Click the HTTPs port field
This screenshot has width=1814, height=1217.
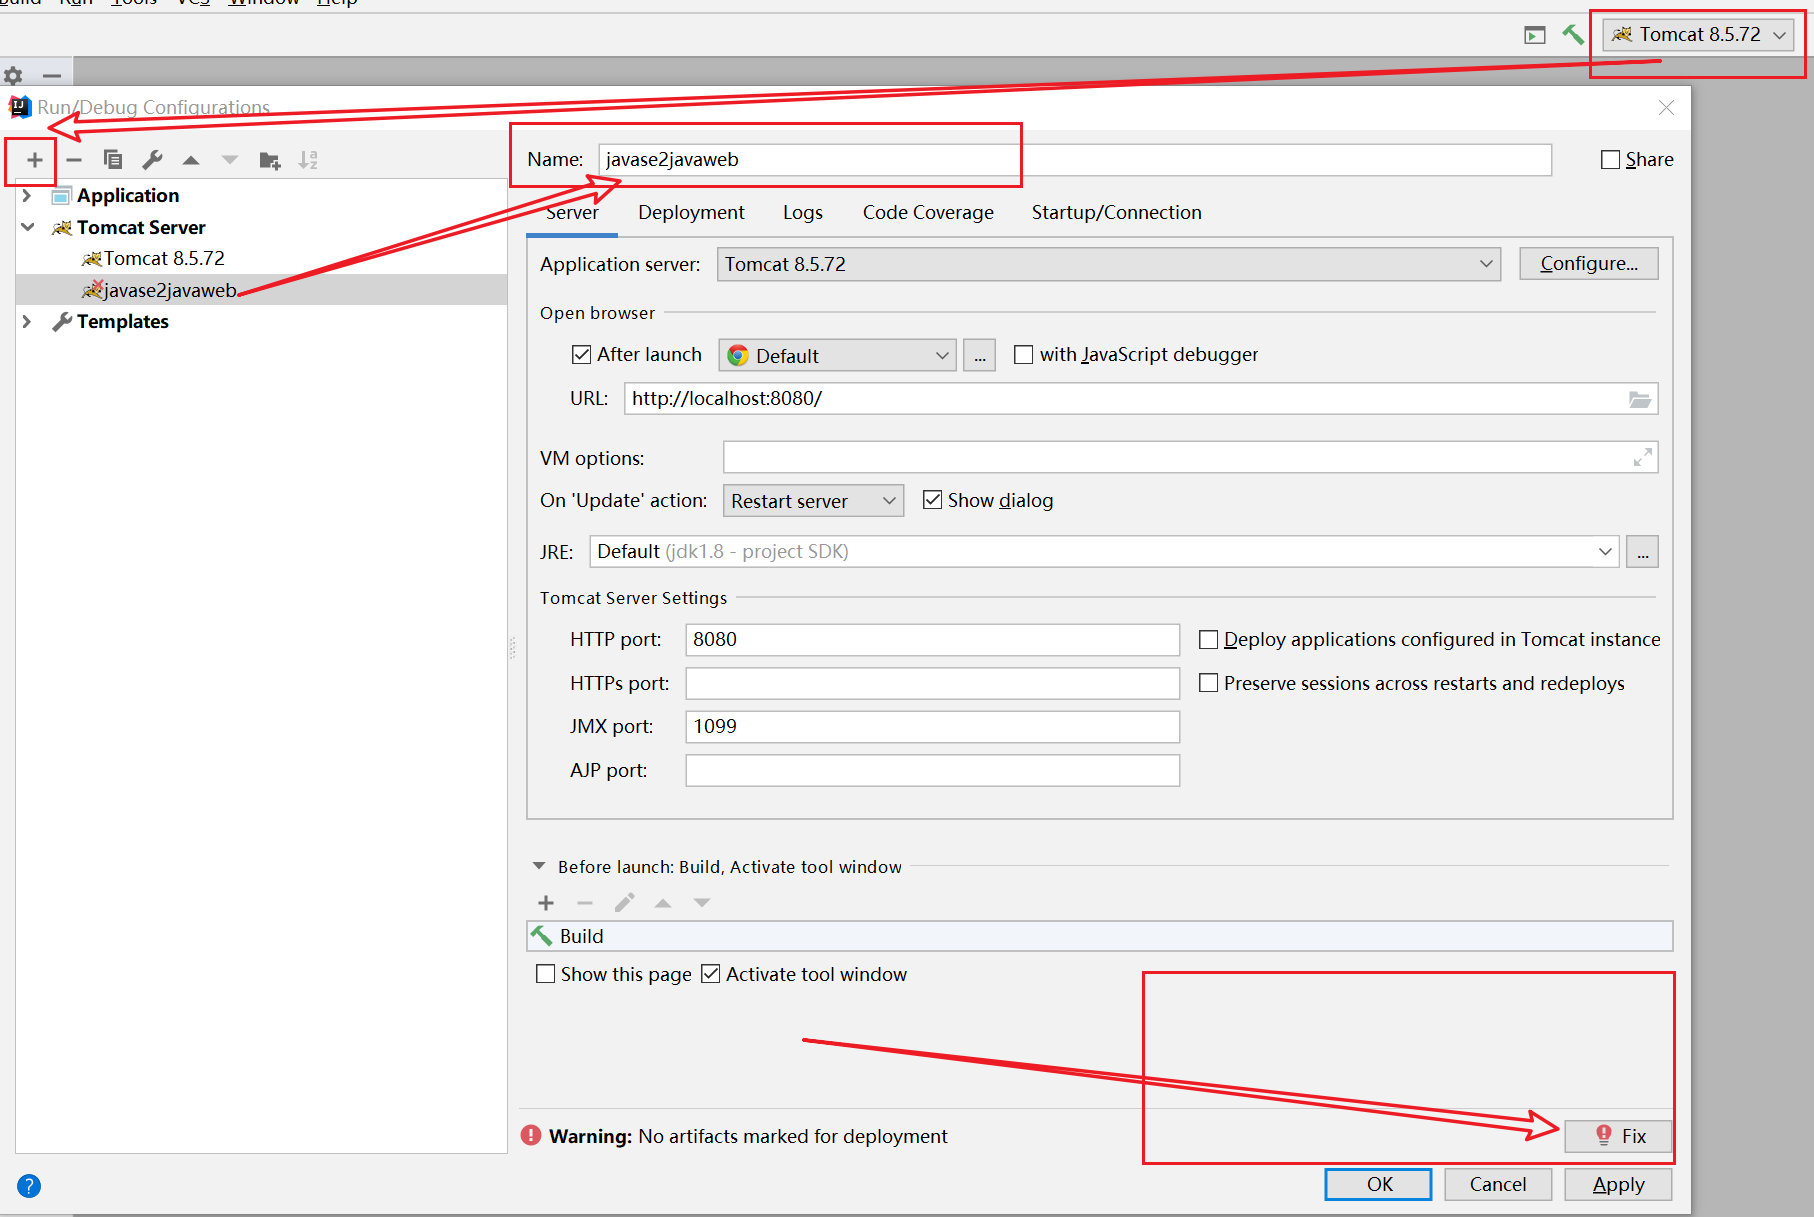(932, 684)
